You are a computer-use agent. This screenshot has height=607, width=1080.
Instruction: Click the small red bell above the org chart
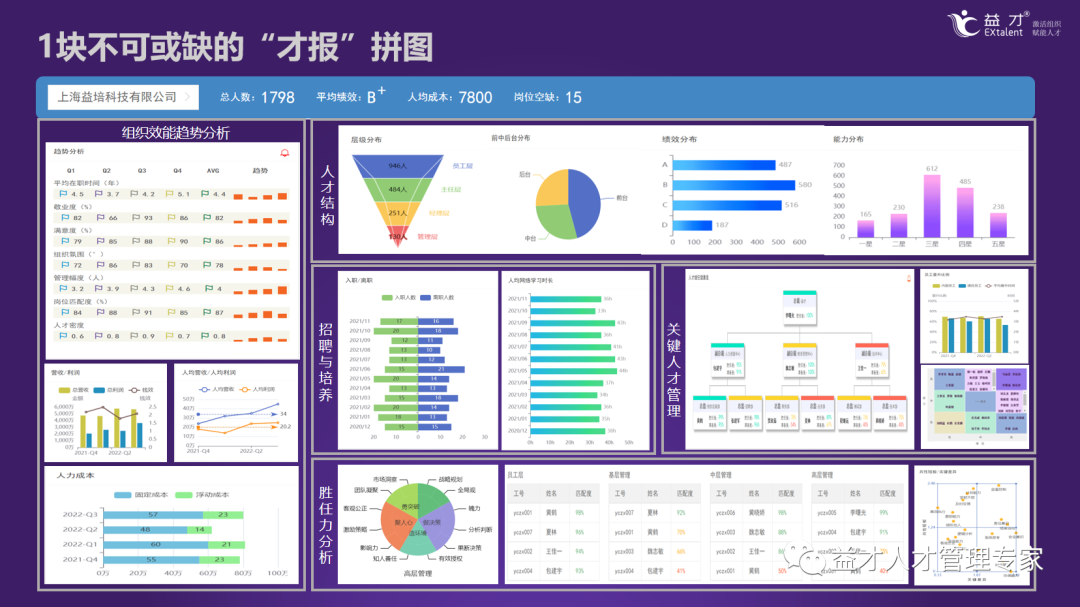pos(908,278)
